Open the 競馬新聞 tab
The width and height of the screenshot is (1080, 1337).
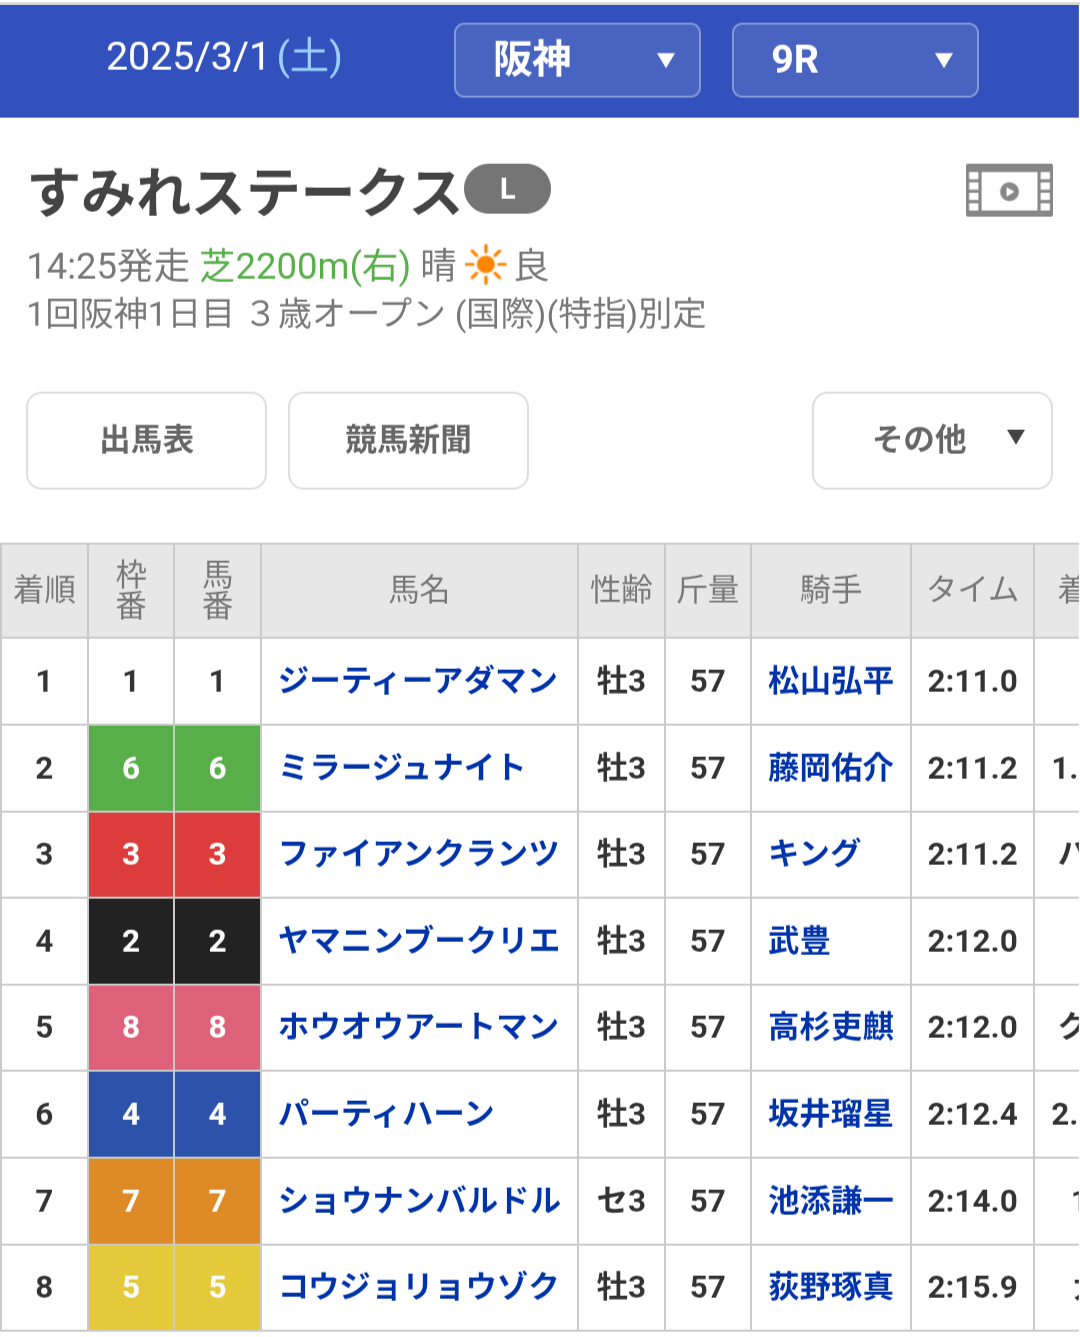(408, 440)
